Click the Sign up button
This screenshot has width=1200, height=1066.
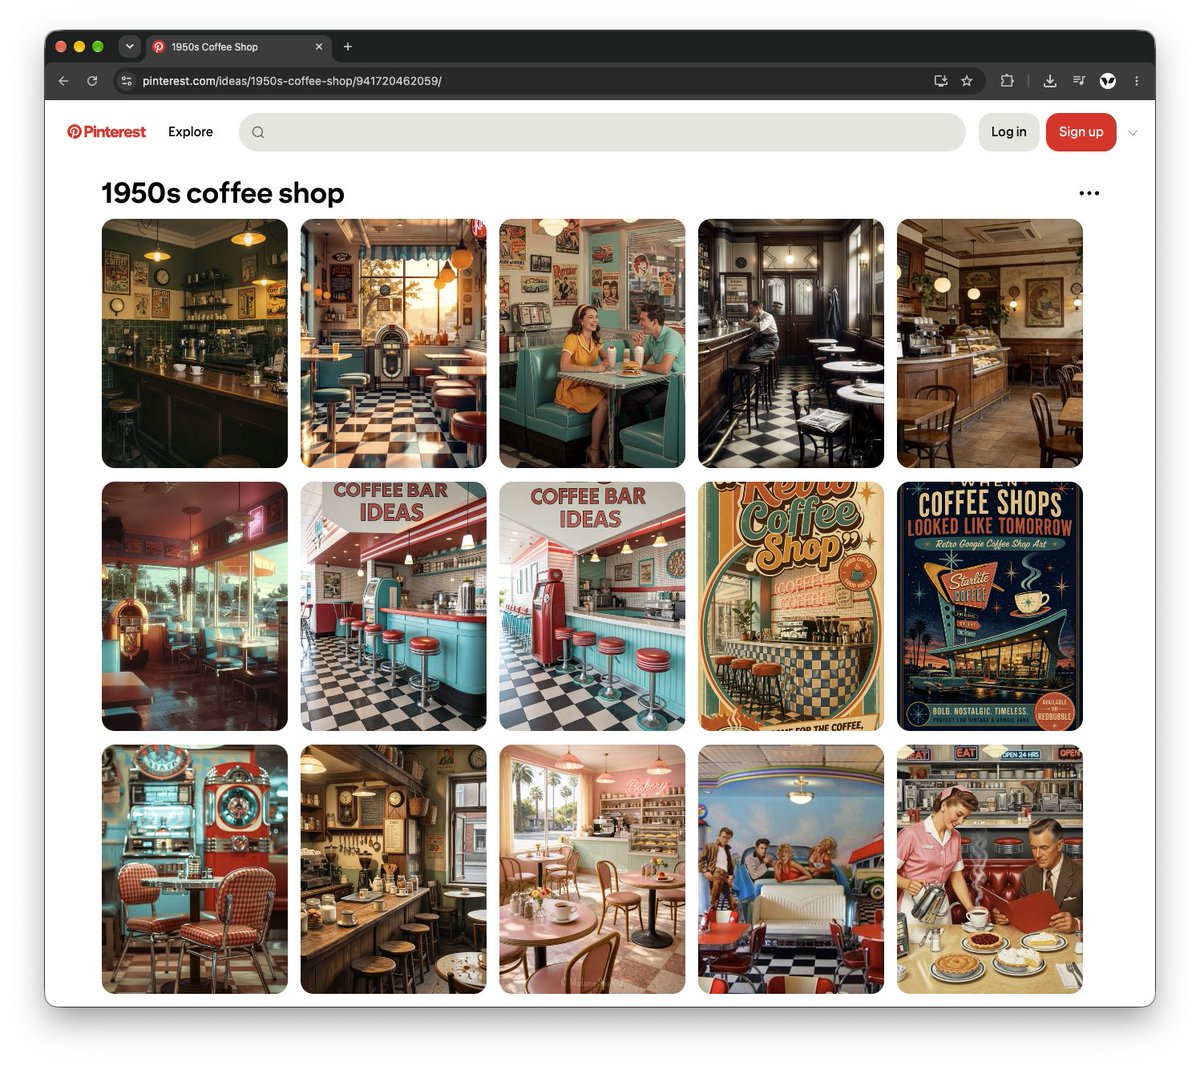tap(1081, 132)
